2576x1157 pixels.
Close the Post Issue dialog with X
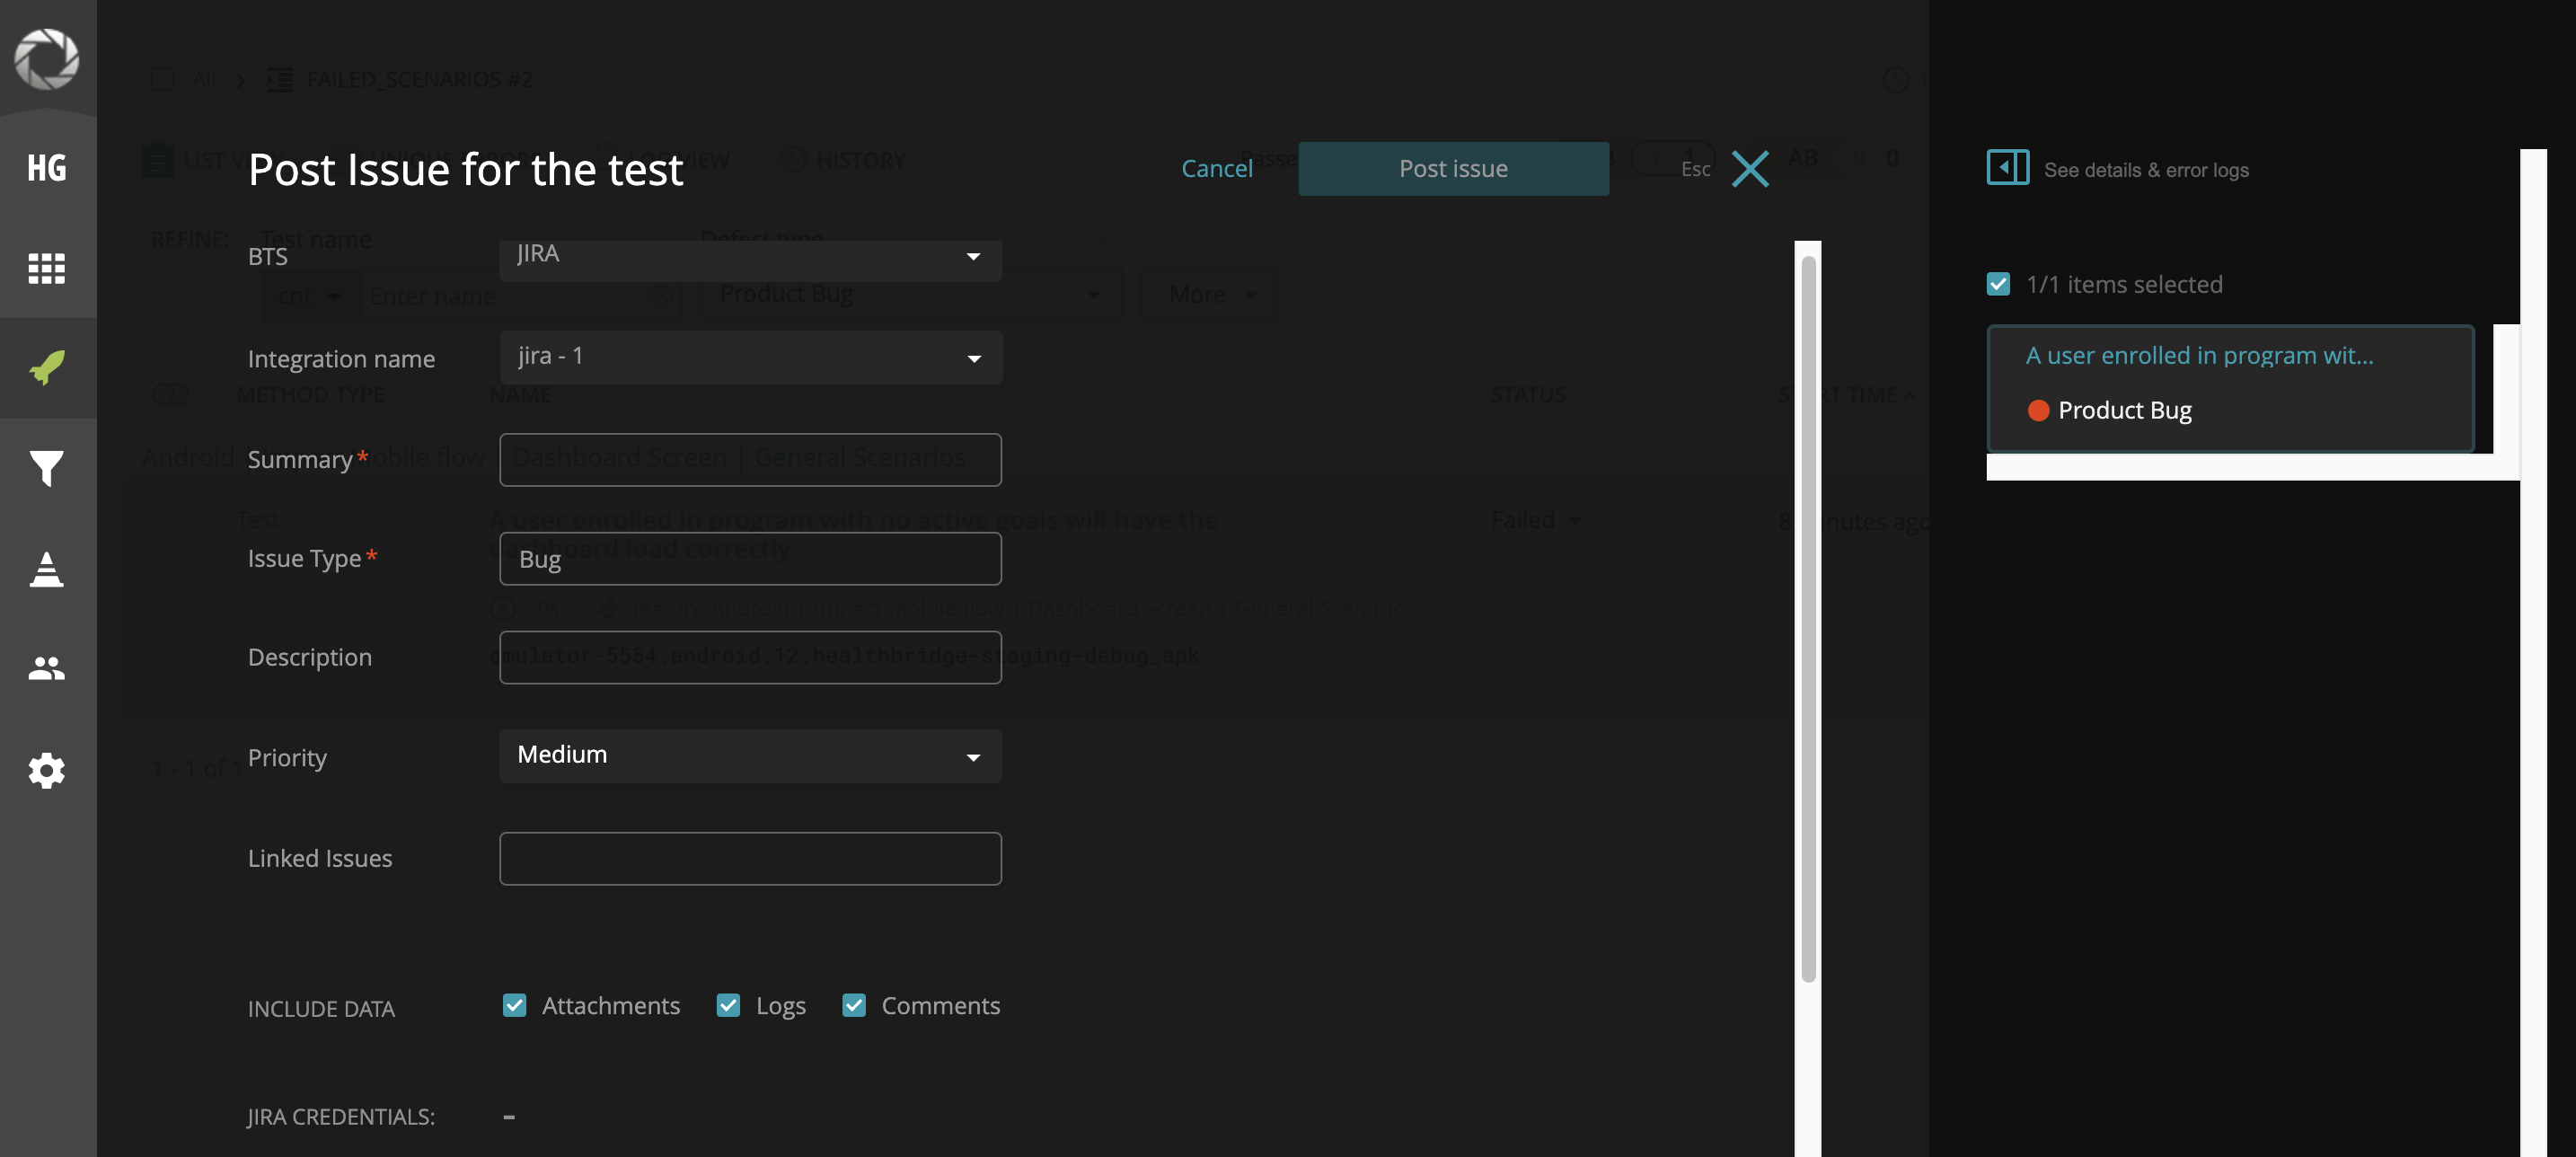click(x=1749, y=169)
